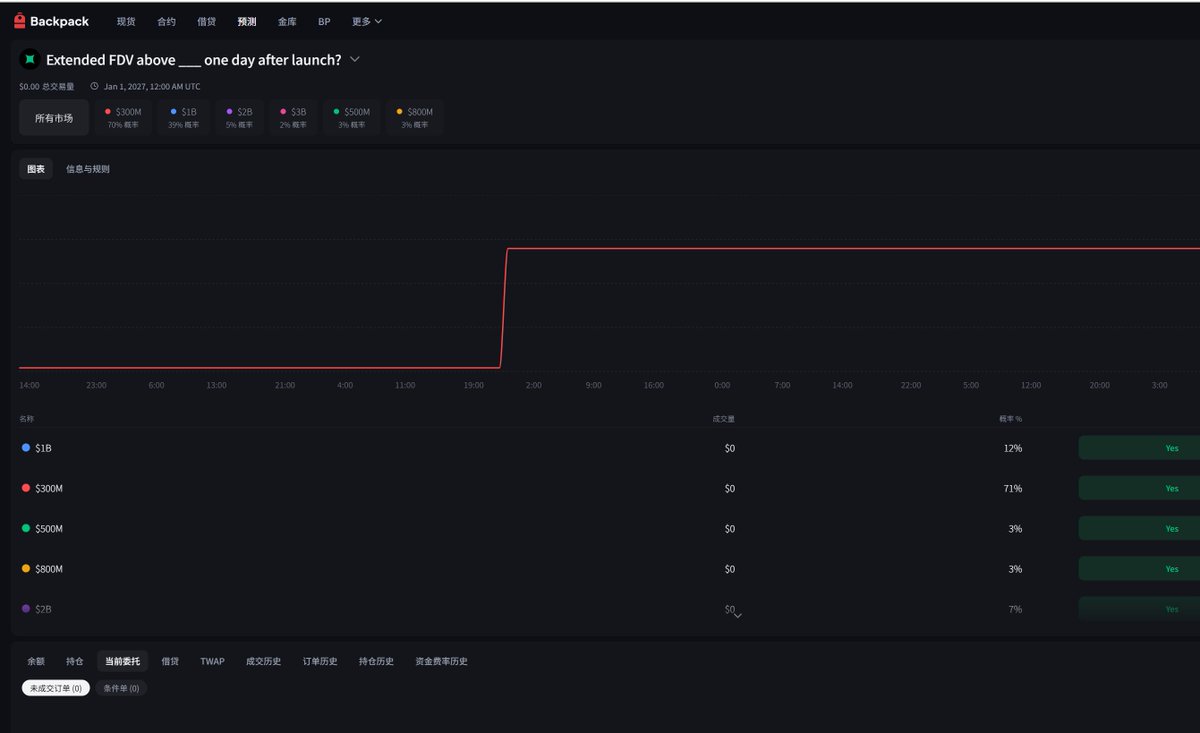Click the $500M row name

49,528
